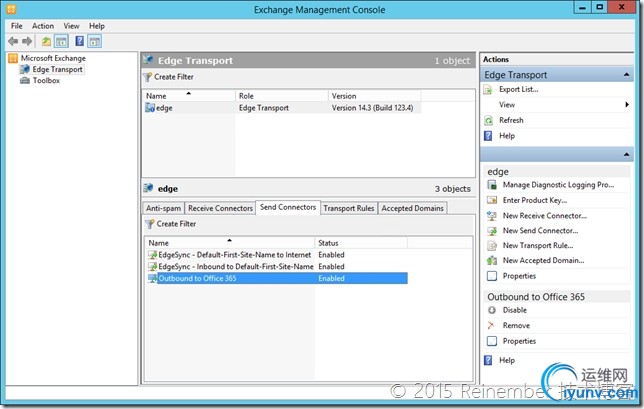This screenshot has height=409, width=644.
Task: Click the blue Help toolbar icon
Action: coord(80,41)
